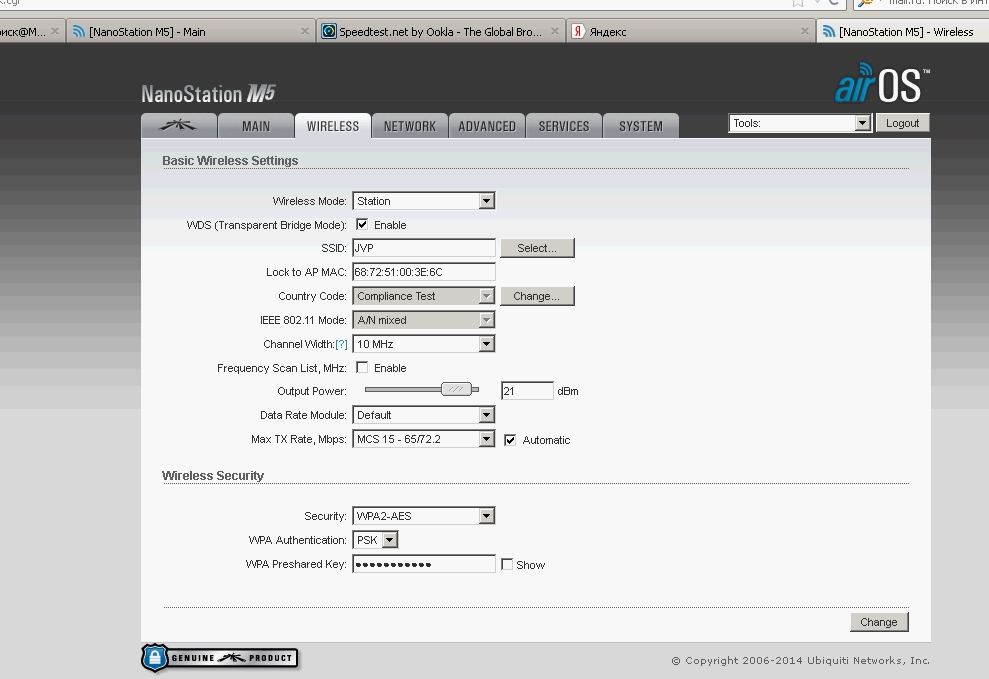Viewport: 989px width, 679px height.
Task: Open the Tools dropdown
Action: 800,124
